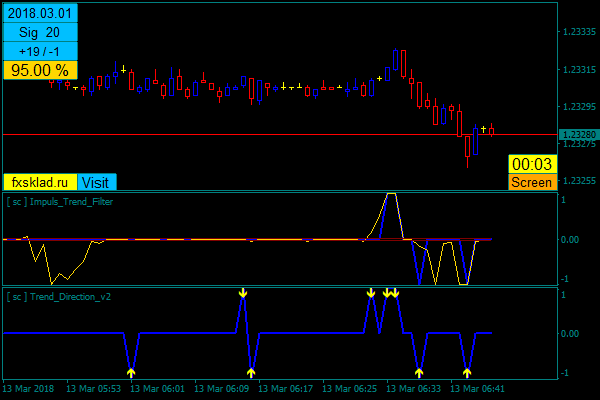The width and height of the screenshot is (600, 400).
Task: Select the Sig 20 signal counter
Action: coord(40,33)
